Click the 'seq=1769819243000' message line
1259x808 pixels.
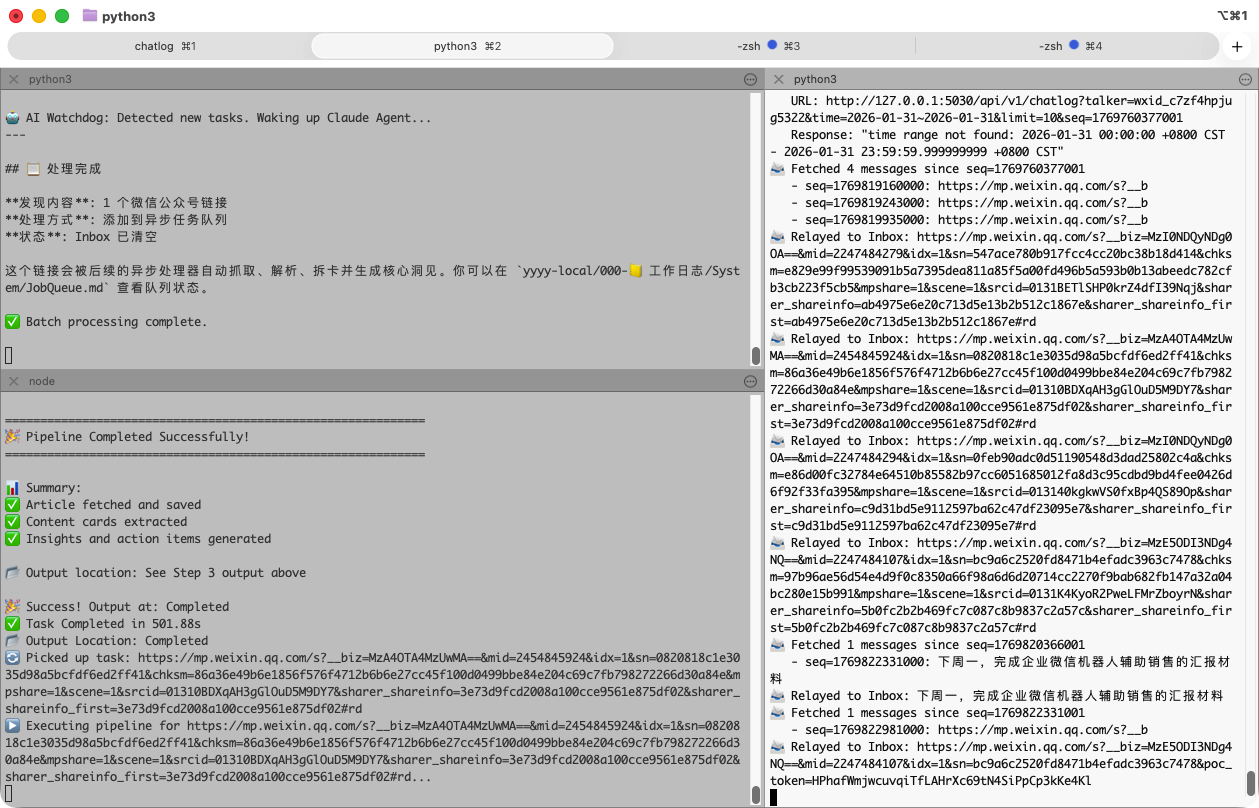[968, 203]
